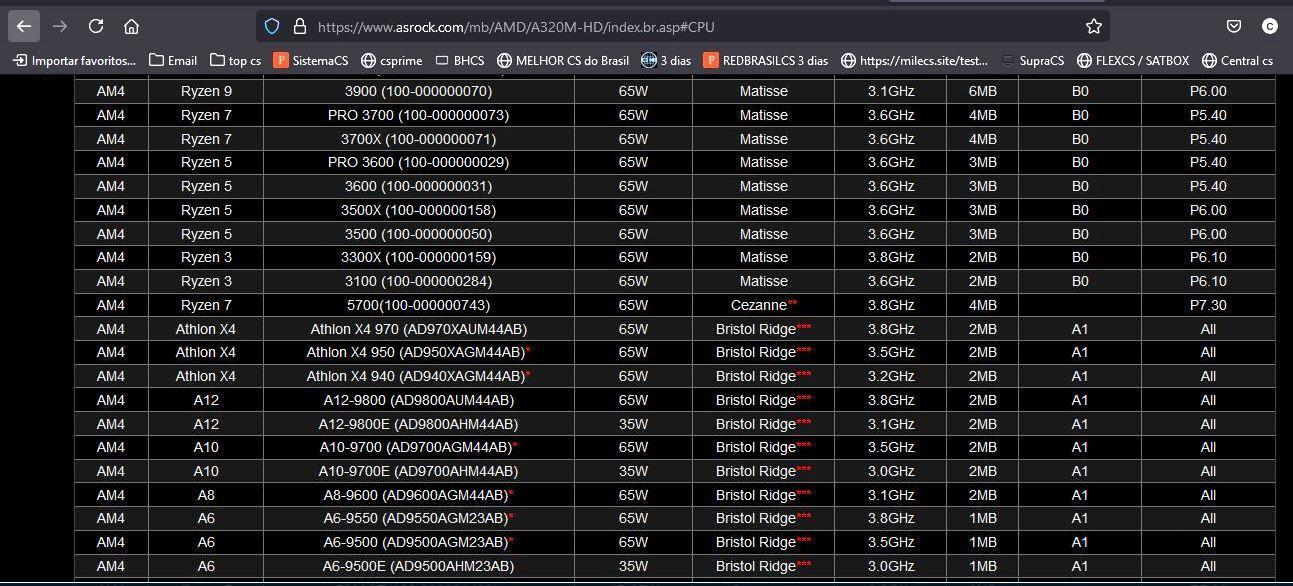1293x586 pixels.
Task: Open the milecs.site bookmark
Action: pyautogui.click(x=915, y=60)
